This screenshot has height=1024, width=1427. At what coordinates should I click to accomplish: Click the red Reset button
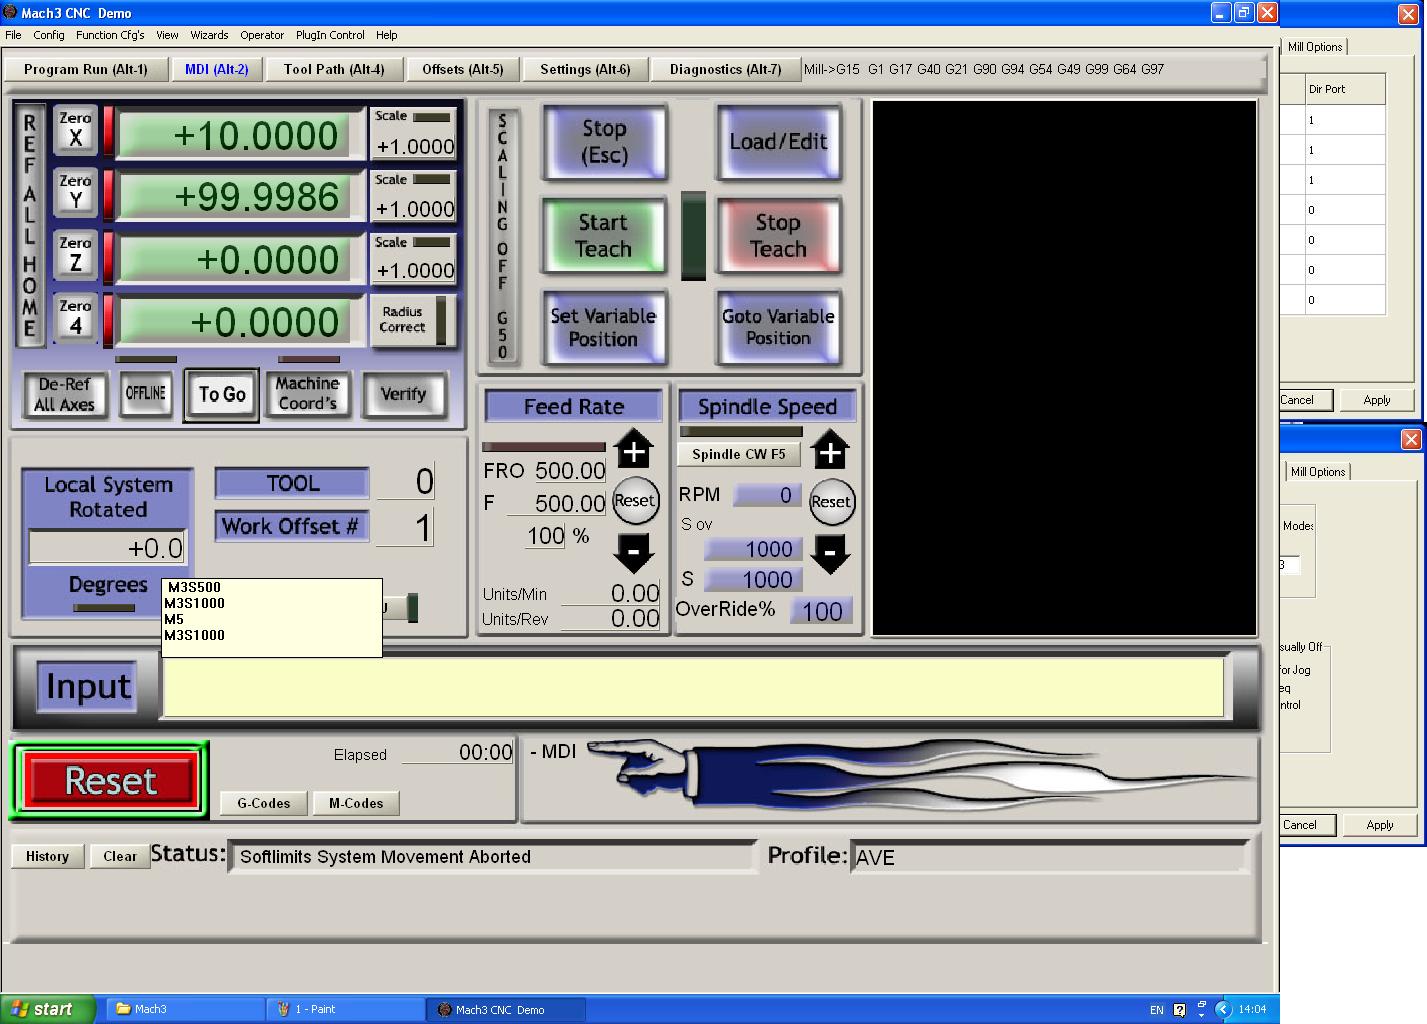point(110,781)
